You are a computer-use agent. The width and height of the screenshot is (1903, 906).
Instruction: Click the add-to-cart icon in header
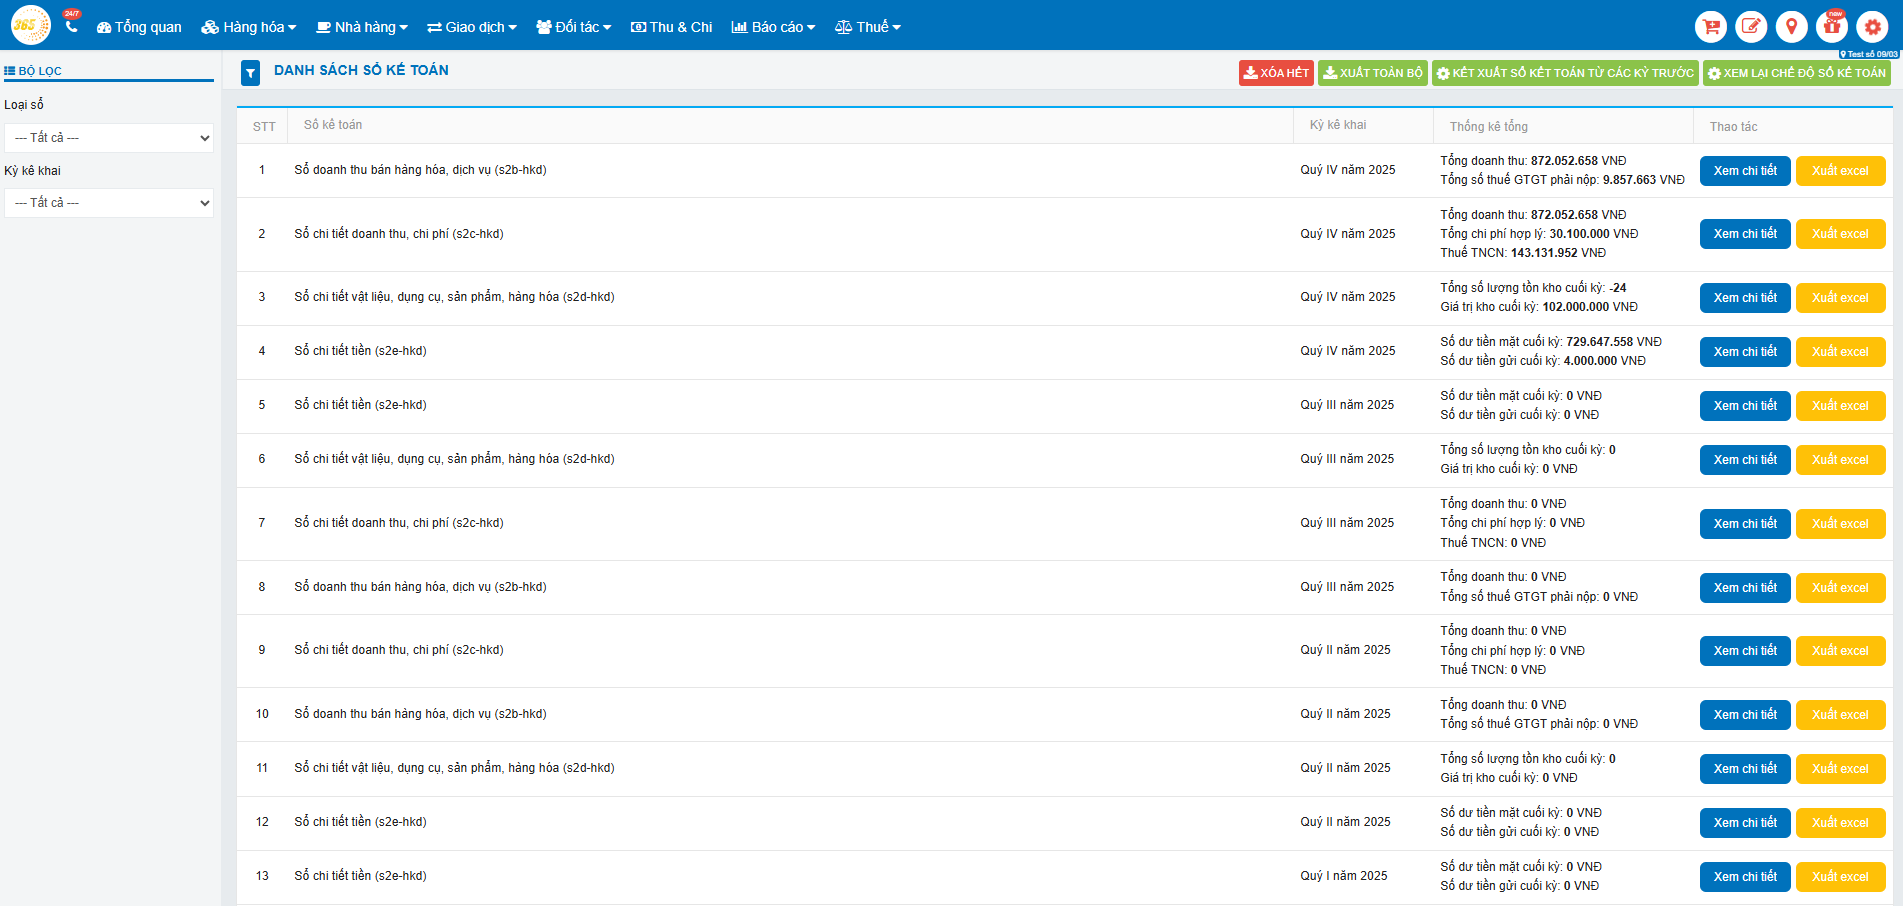tap(1711, 27)
